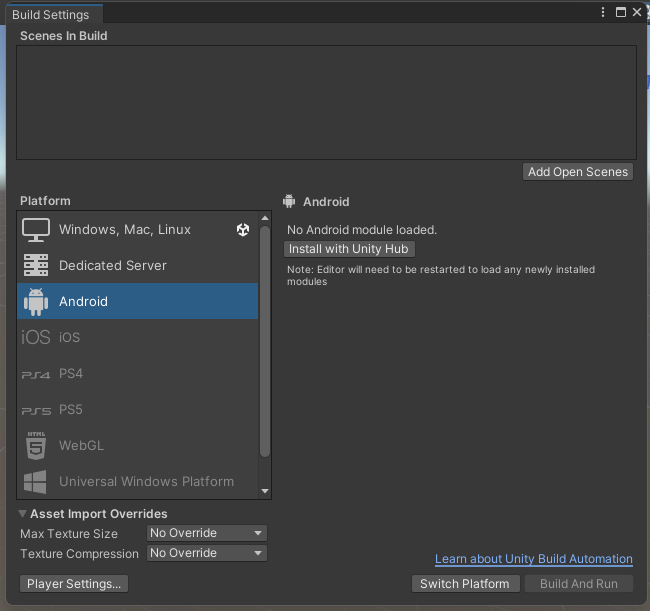Click Install with Unity Hub button

pos(349,249)
